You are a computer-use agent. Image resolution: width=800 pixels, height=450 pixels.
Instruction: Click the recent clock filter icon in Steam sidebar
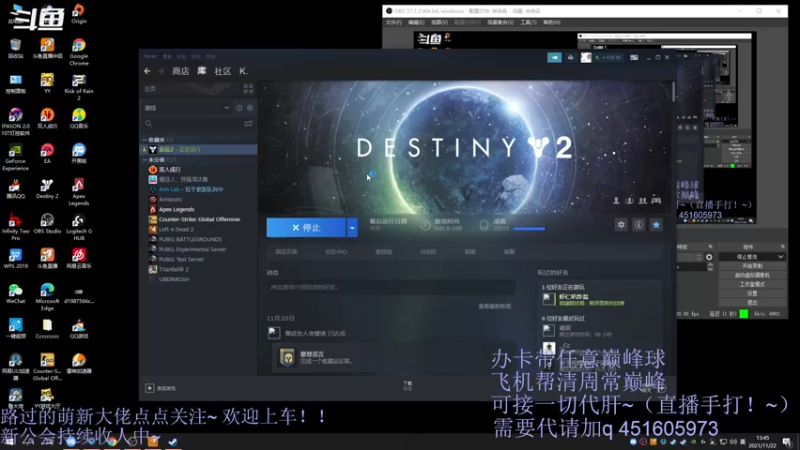coord(239,108)
